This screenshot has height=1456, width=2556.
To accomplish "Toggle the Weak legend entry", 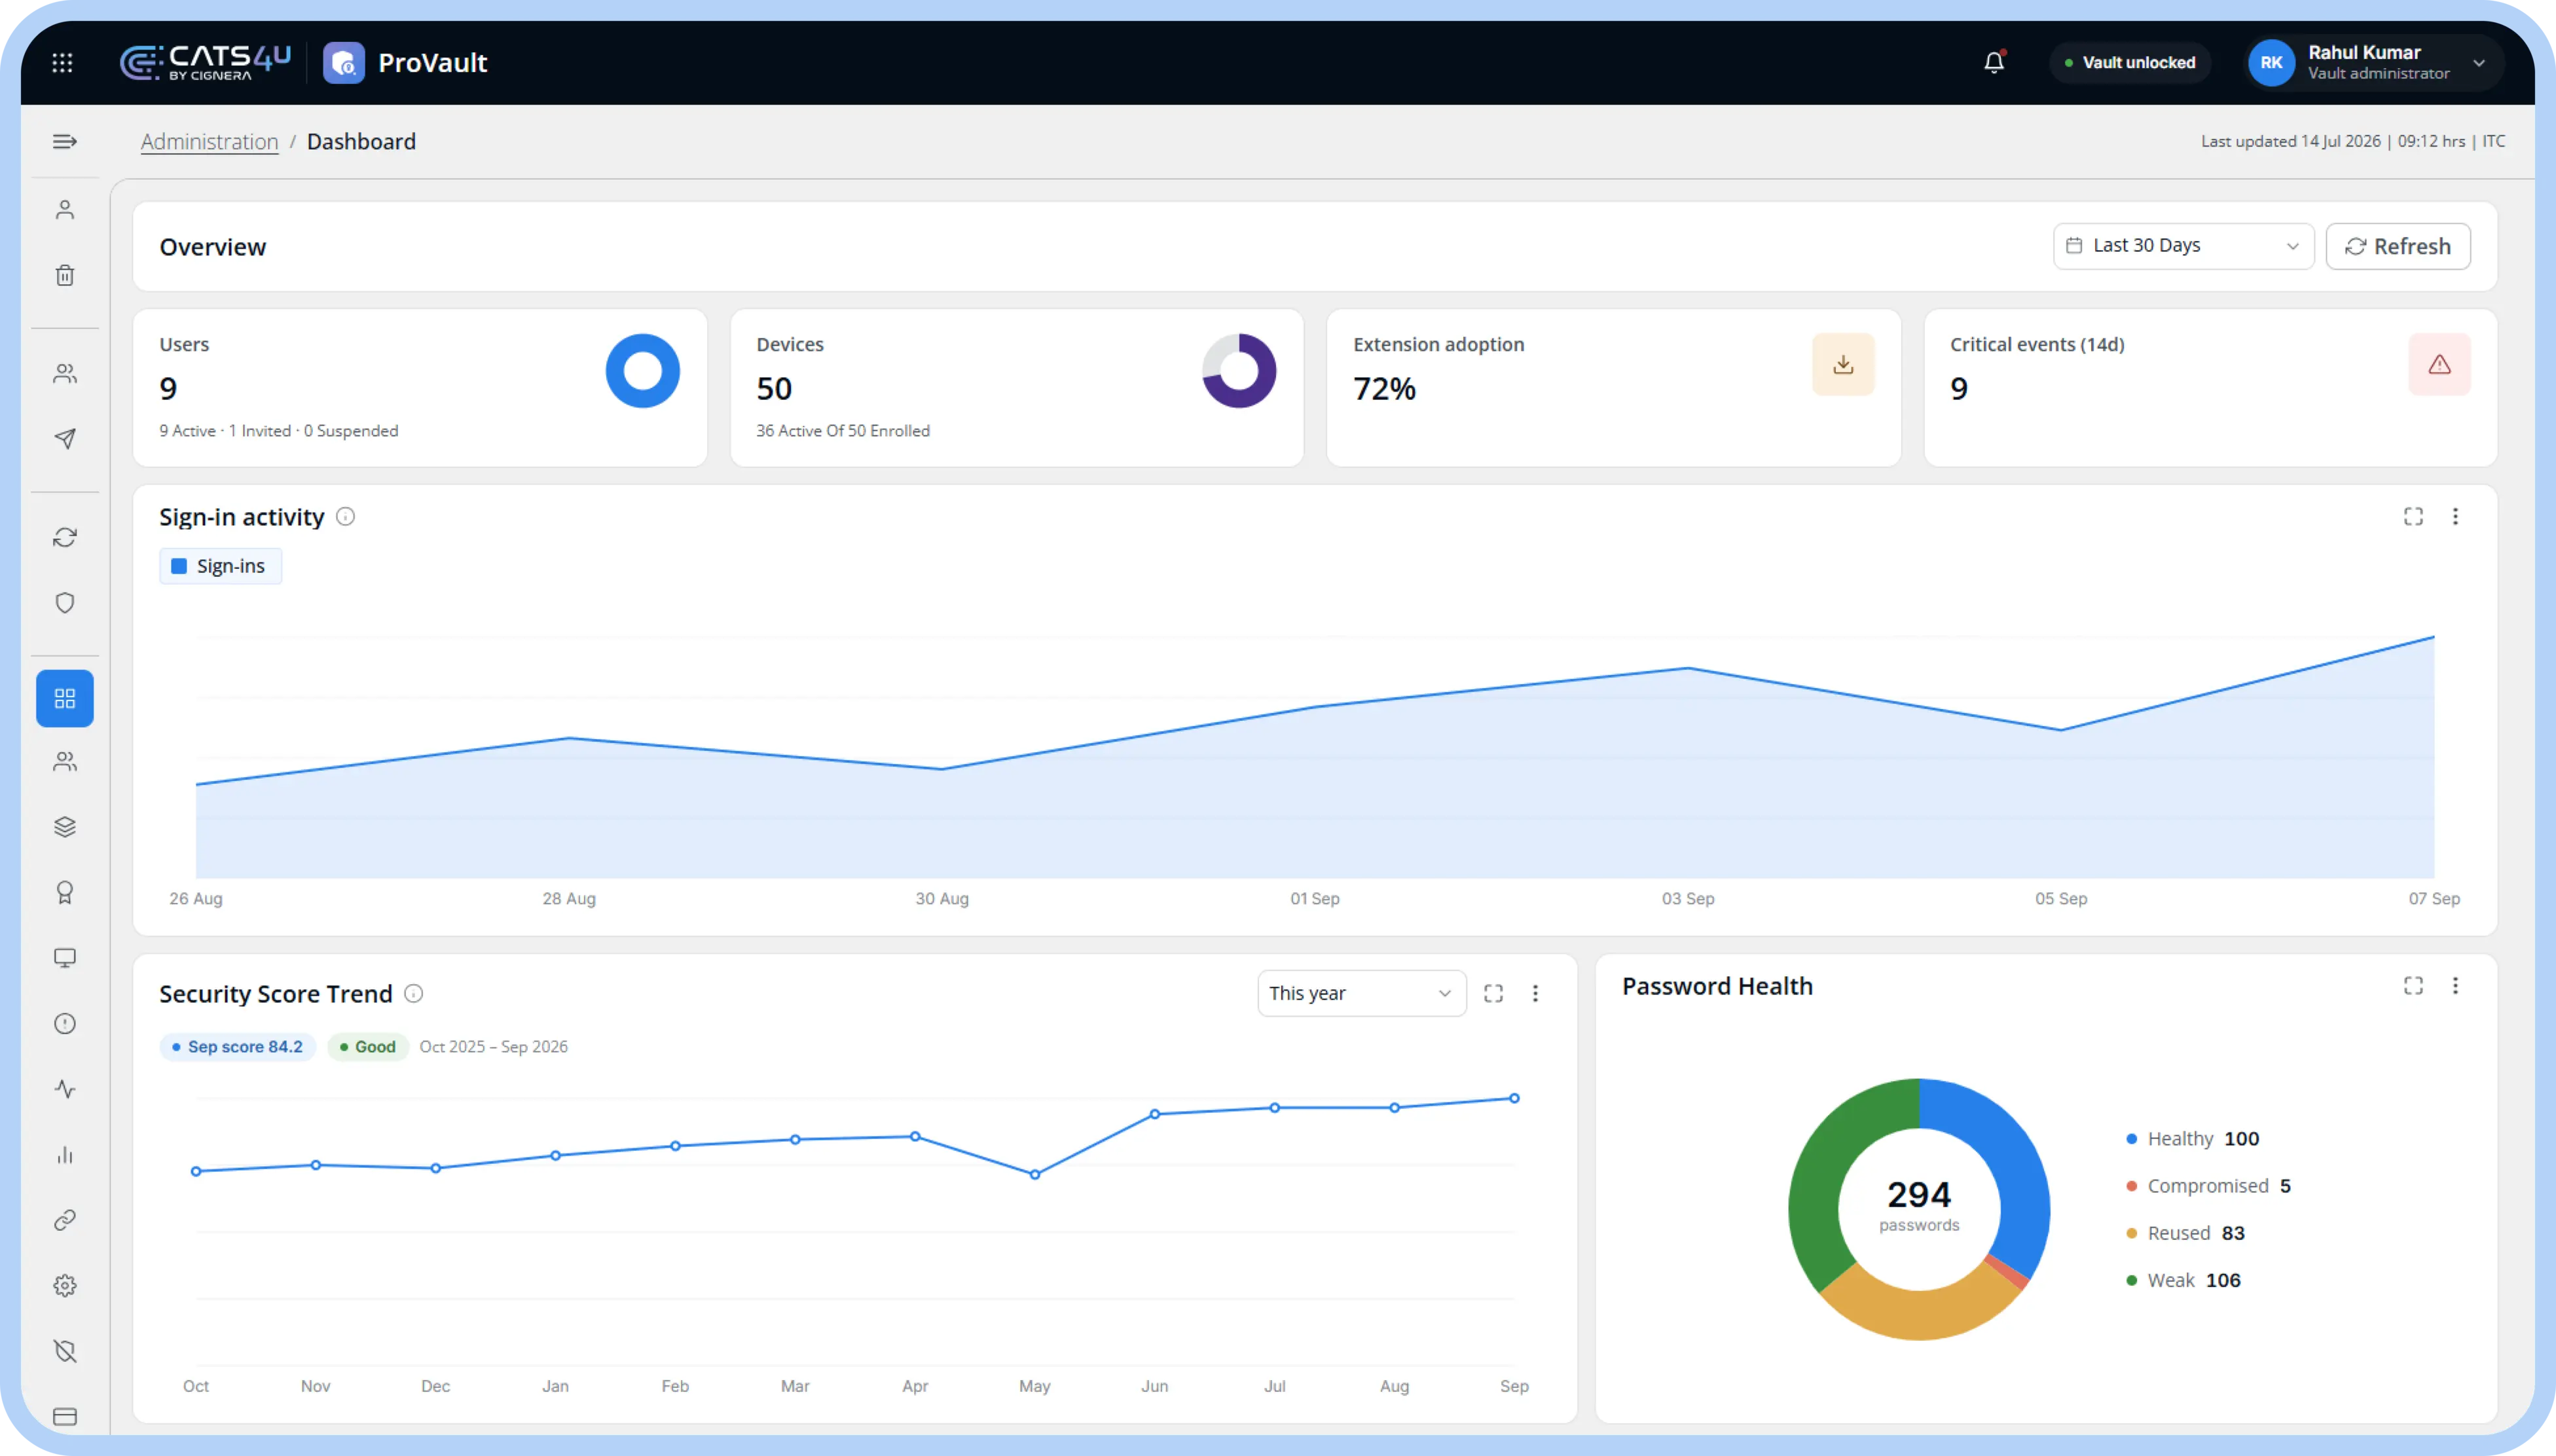I will 2183,1280.
